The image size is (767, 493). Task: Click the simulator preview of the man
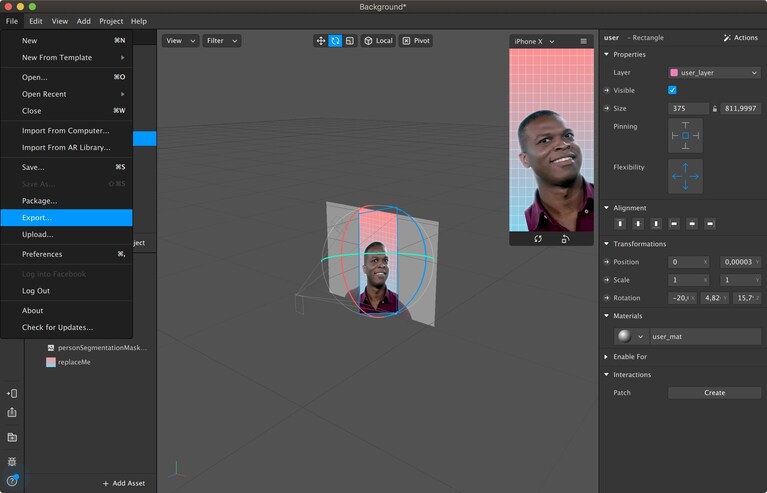551,140
